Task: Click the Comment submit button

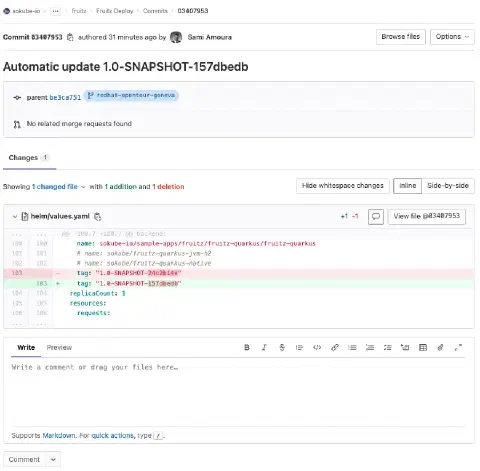Action: [24, 460]
